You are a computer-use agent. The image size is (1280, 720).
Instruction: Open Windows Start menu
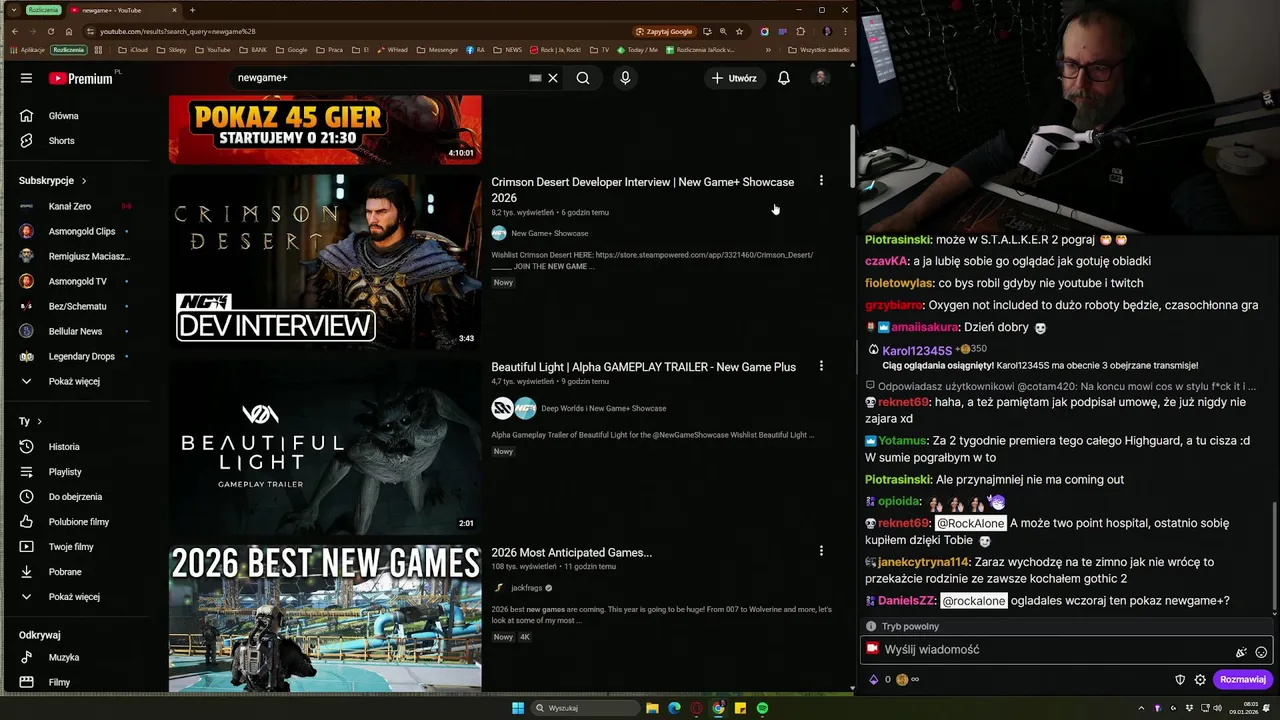pyautogui.click(x=518, y=708)
